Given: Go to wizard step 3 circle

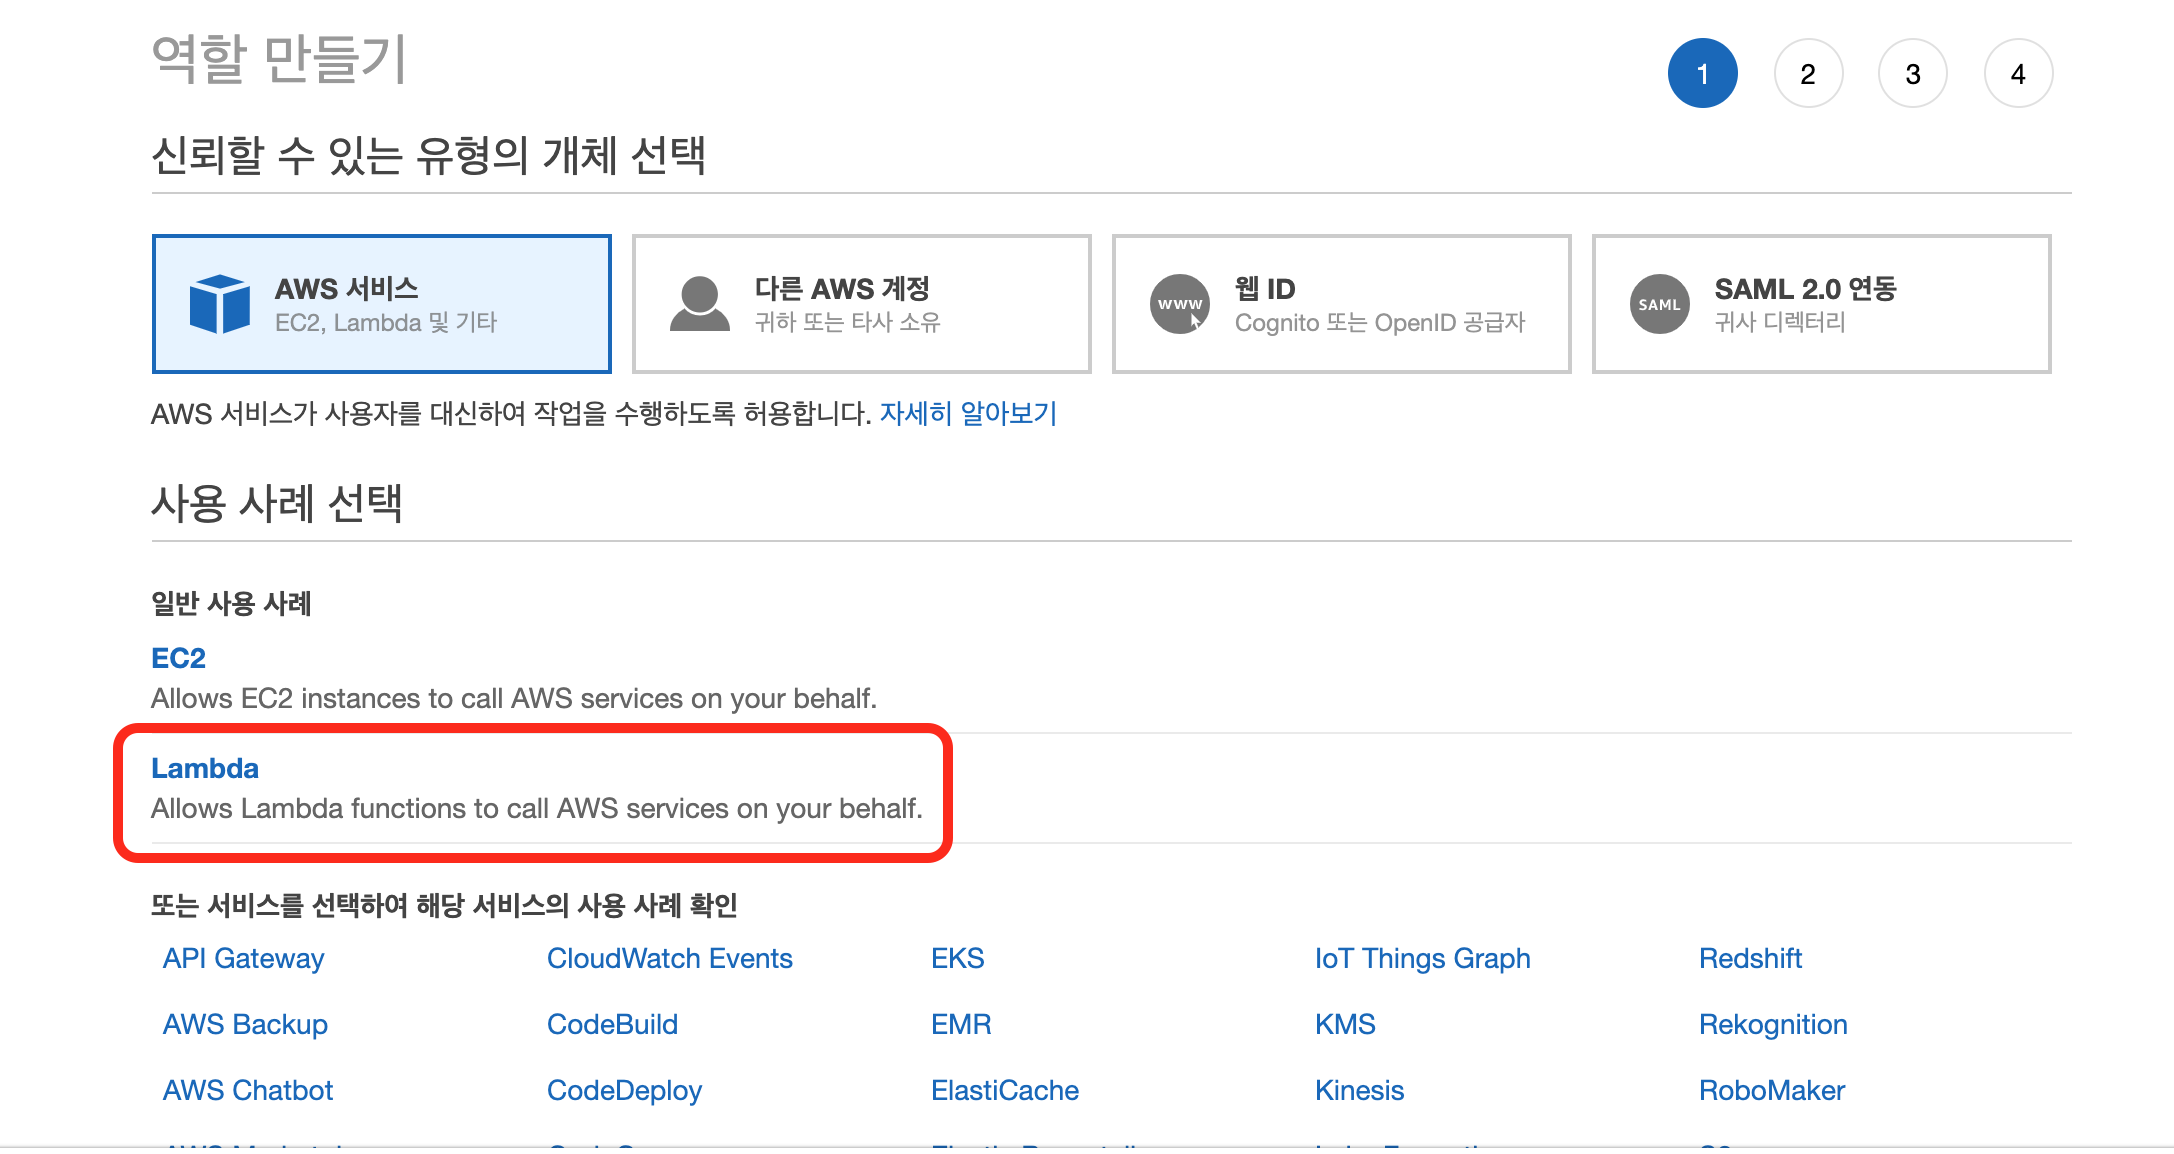Looking at the screenshot, I should (1912, 74).
